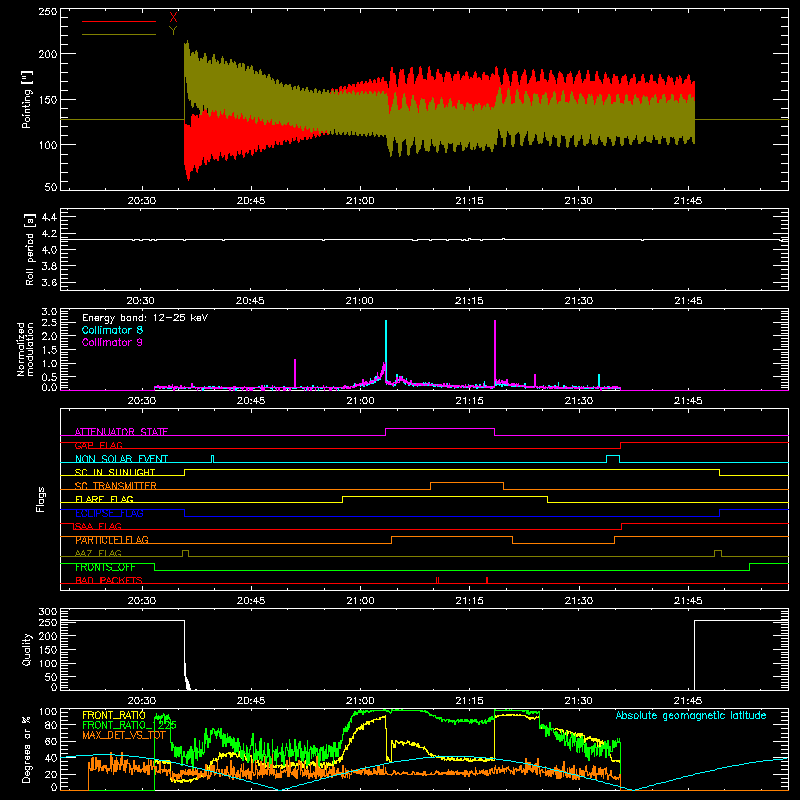Click the PARTICLE_FLAG label
This screenshot has height=800, width=800.
(112, 540)
